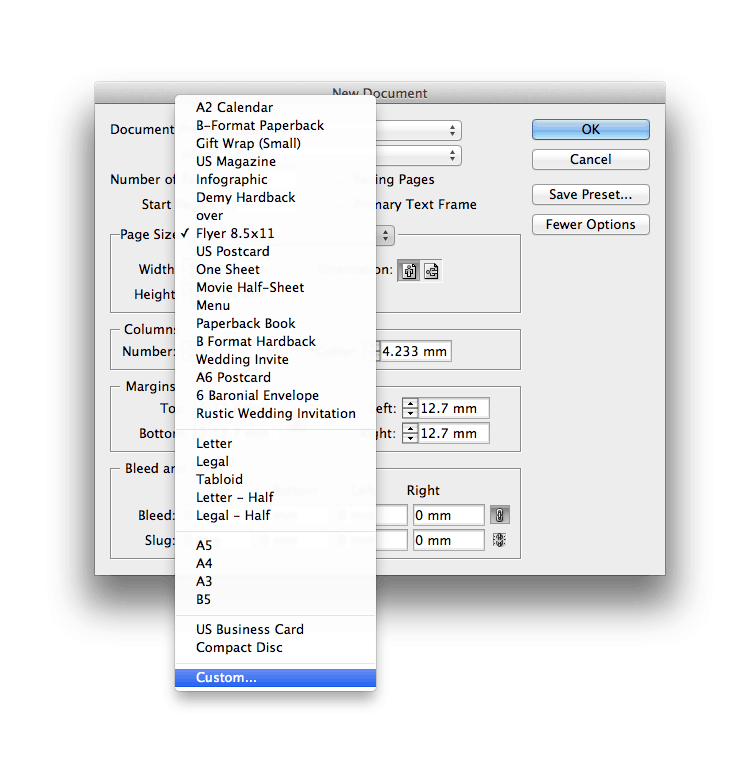The image size is (750, 760).
Task: Click the Left margin 12.7 mm field
Action: 453,408
